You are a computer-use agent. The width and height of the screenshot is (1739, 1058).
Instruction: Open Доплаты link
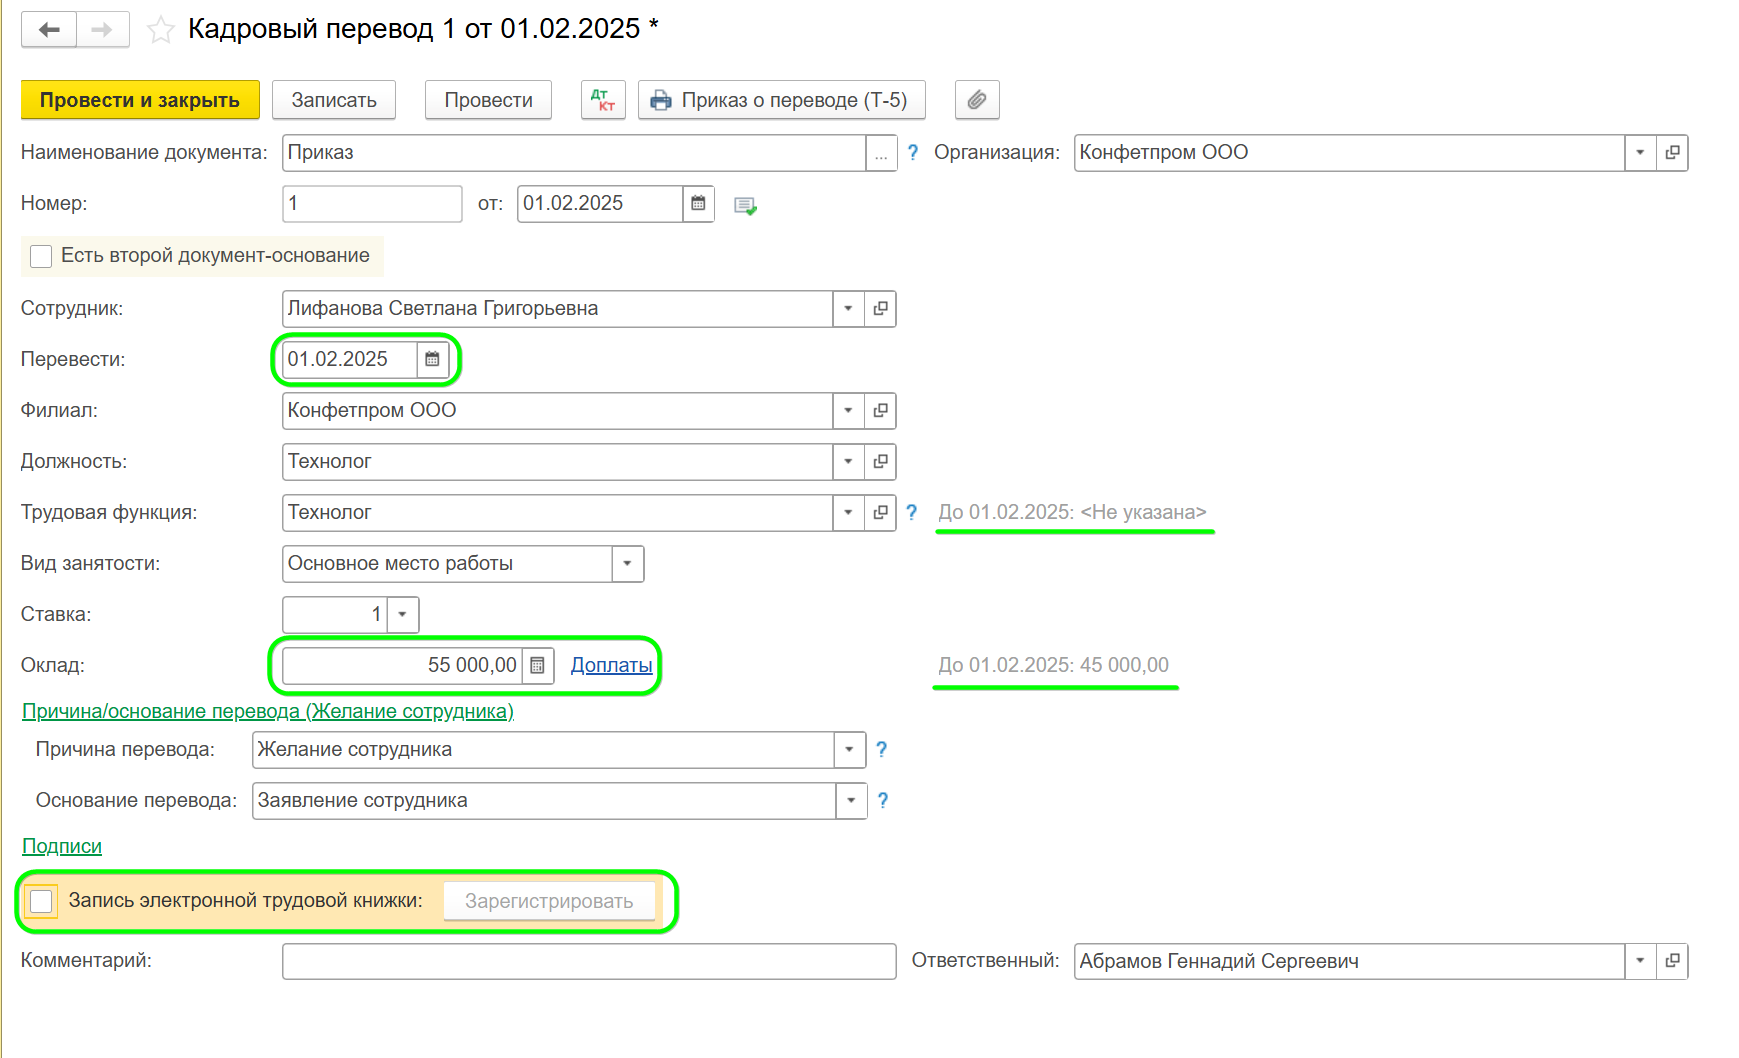click(611, 666)
